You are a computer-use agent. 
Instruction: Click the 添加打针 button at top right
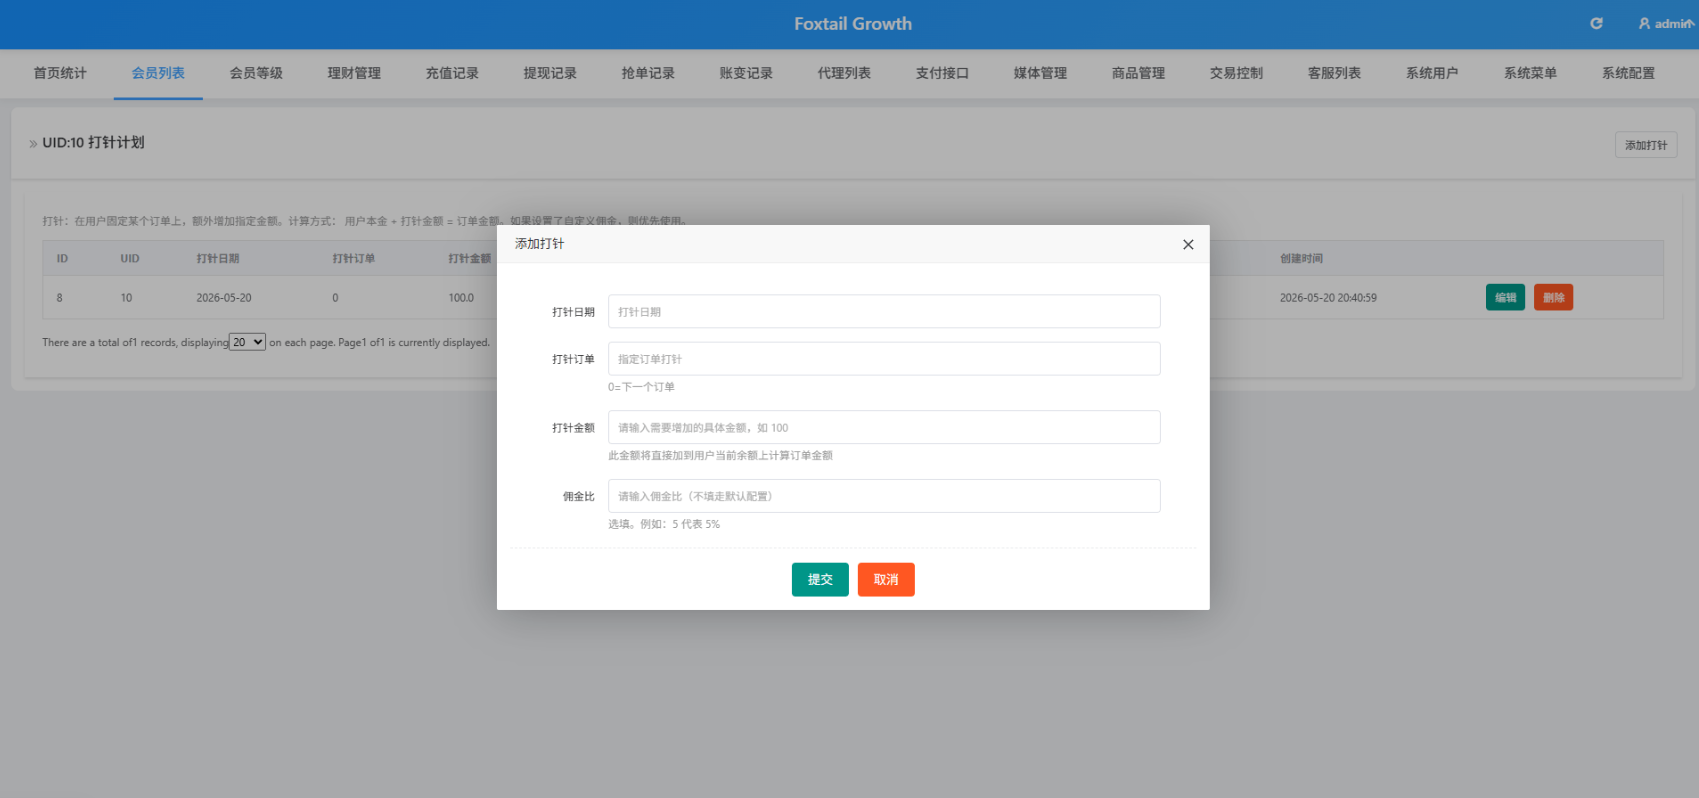1646,145
